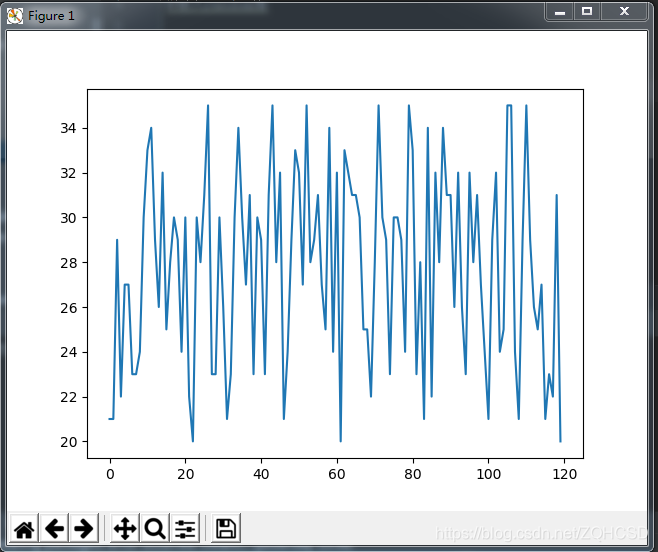This screenshot has width=658, height=552.
Task: Click the y-axis label 32
Action: click(68, 173)
